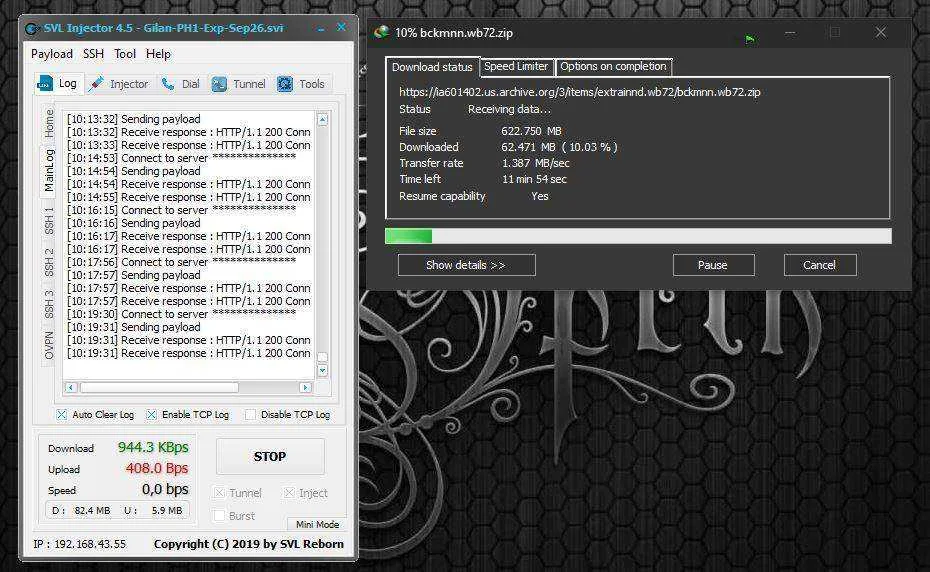Open the Payload menu
Viewport: 930px width, 572px height.
(x=52, y=54)
